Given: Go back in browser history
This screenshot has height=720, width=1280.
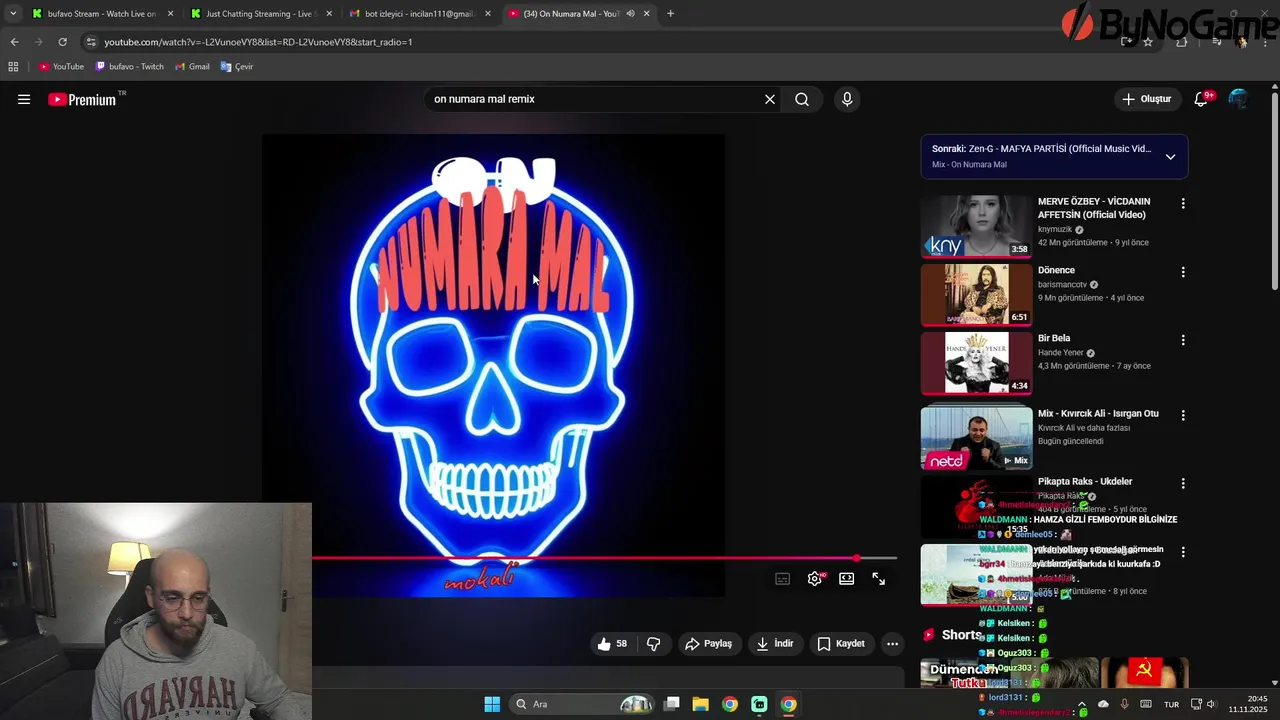Looking at the screenshot, I should click(x=14, y=42).
